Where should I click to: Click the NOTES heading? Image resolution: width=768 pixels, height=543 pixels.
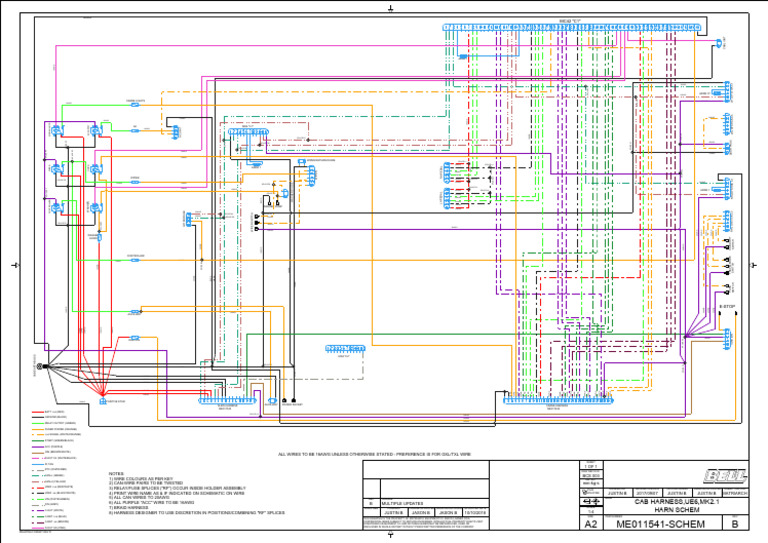(x=116, y=473)
